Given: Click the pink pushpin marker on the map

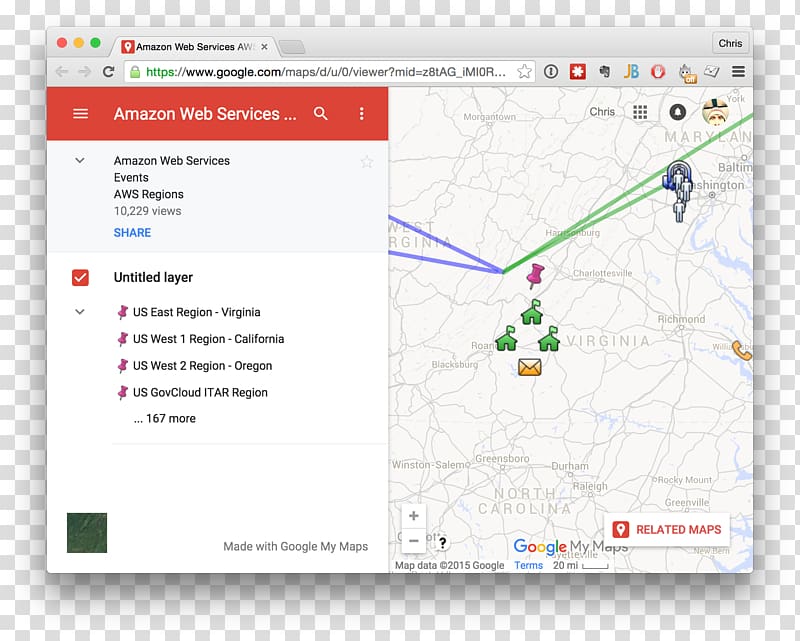Looking at the screenshot, I should point(535,276).
